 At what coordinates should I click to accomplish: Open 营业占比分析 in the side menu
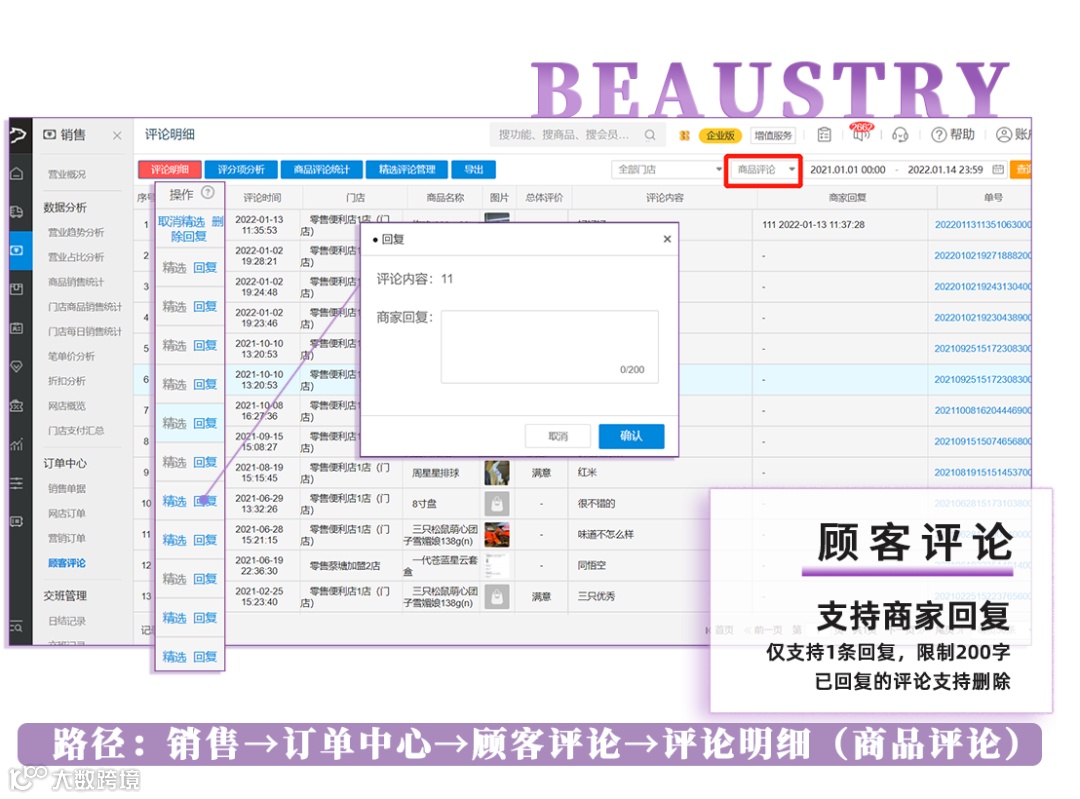[x=76, y=257]
